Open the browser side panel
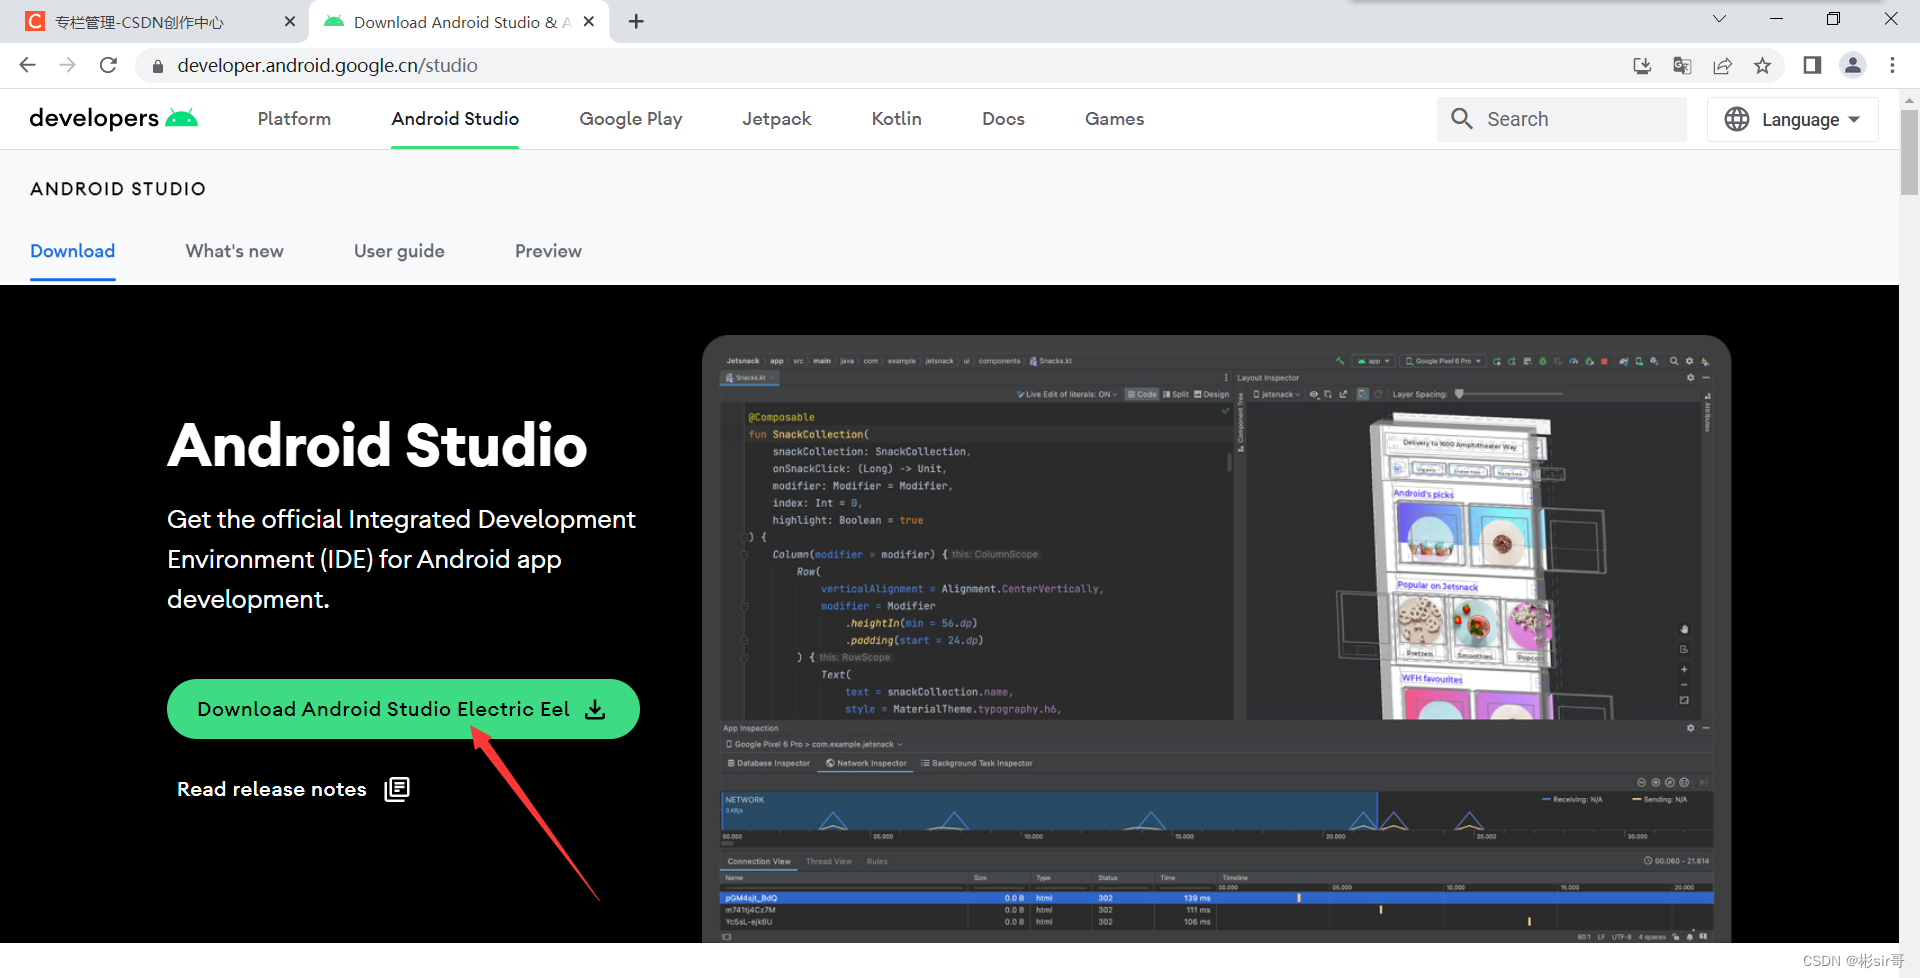The width and height of the screenshot is (1920, 978). pos(1812,65)
